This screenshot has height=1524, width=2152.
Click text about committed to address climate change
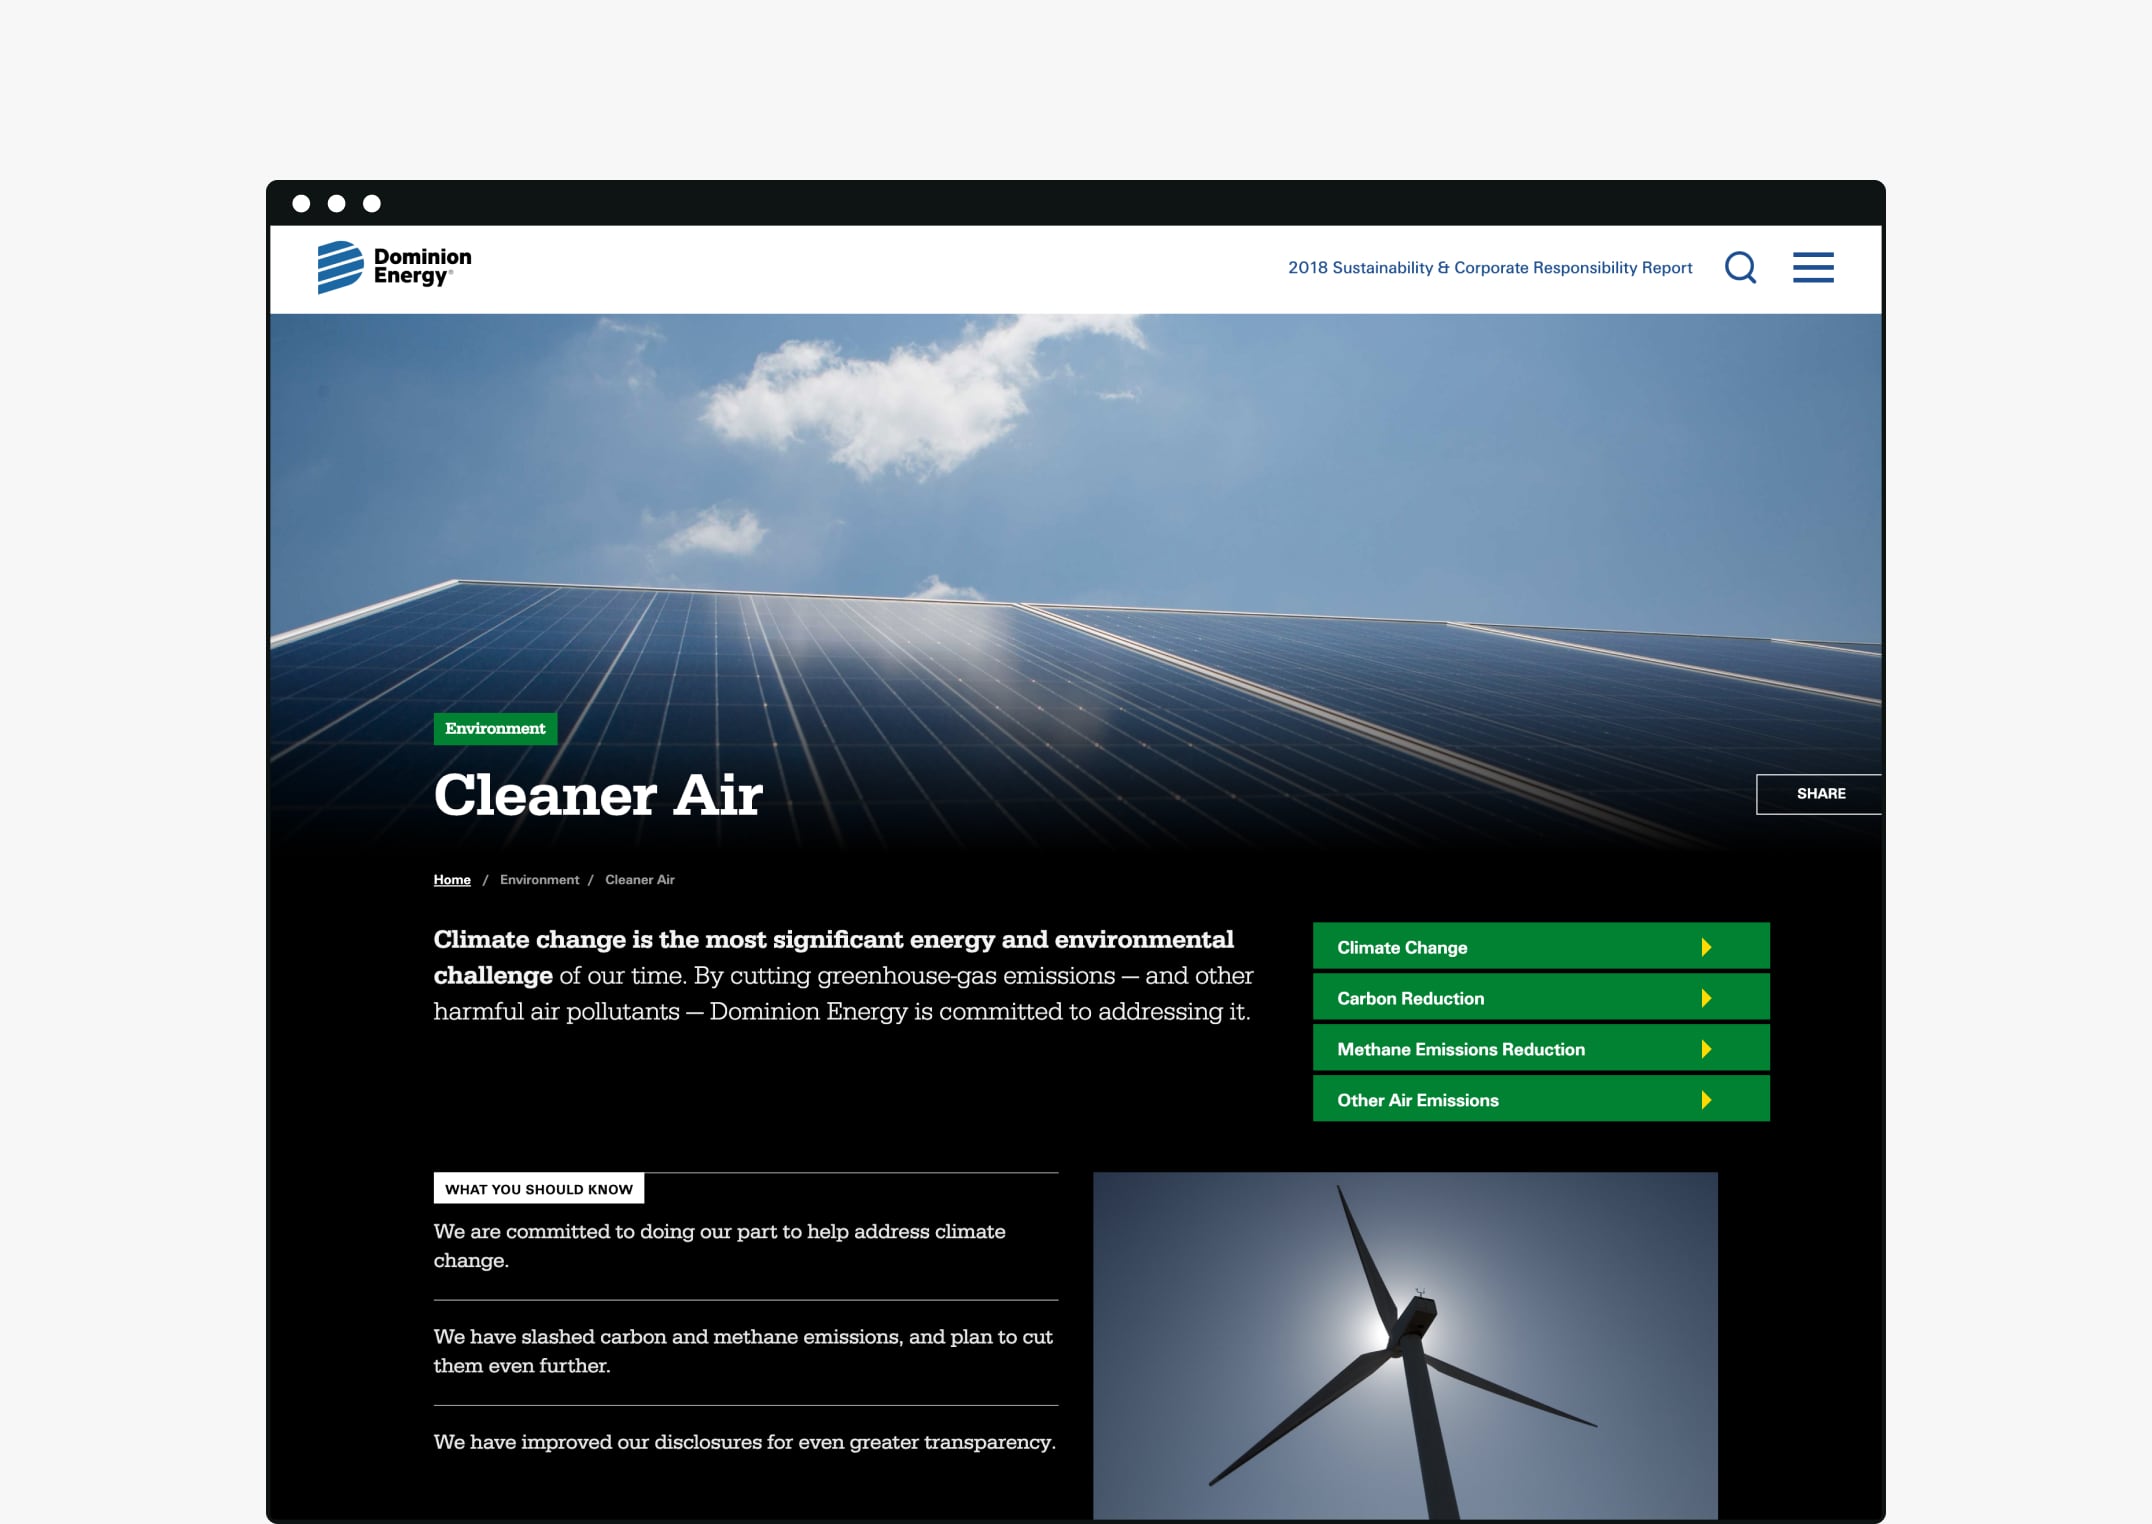(x=719, y=1246)
